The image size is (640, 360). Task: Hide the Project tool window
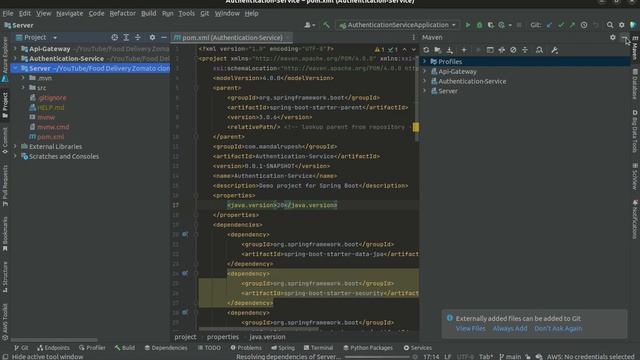(164, 37)
